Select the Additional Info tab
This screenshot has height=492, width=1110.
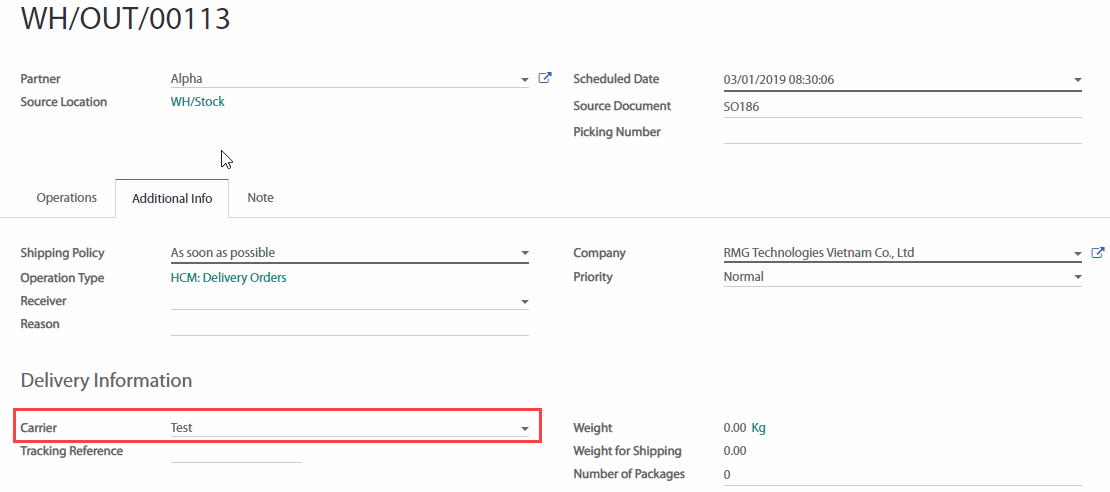point(172,198)
